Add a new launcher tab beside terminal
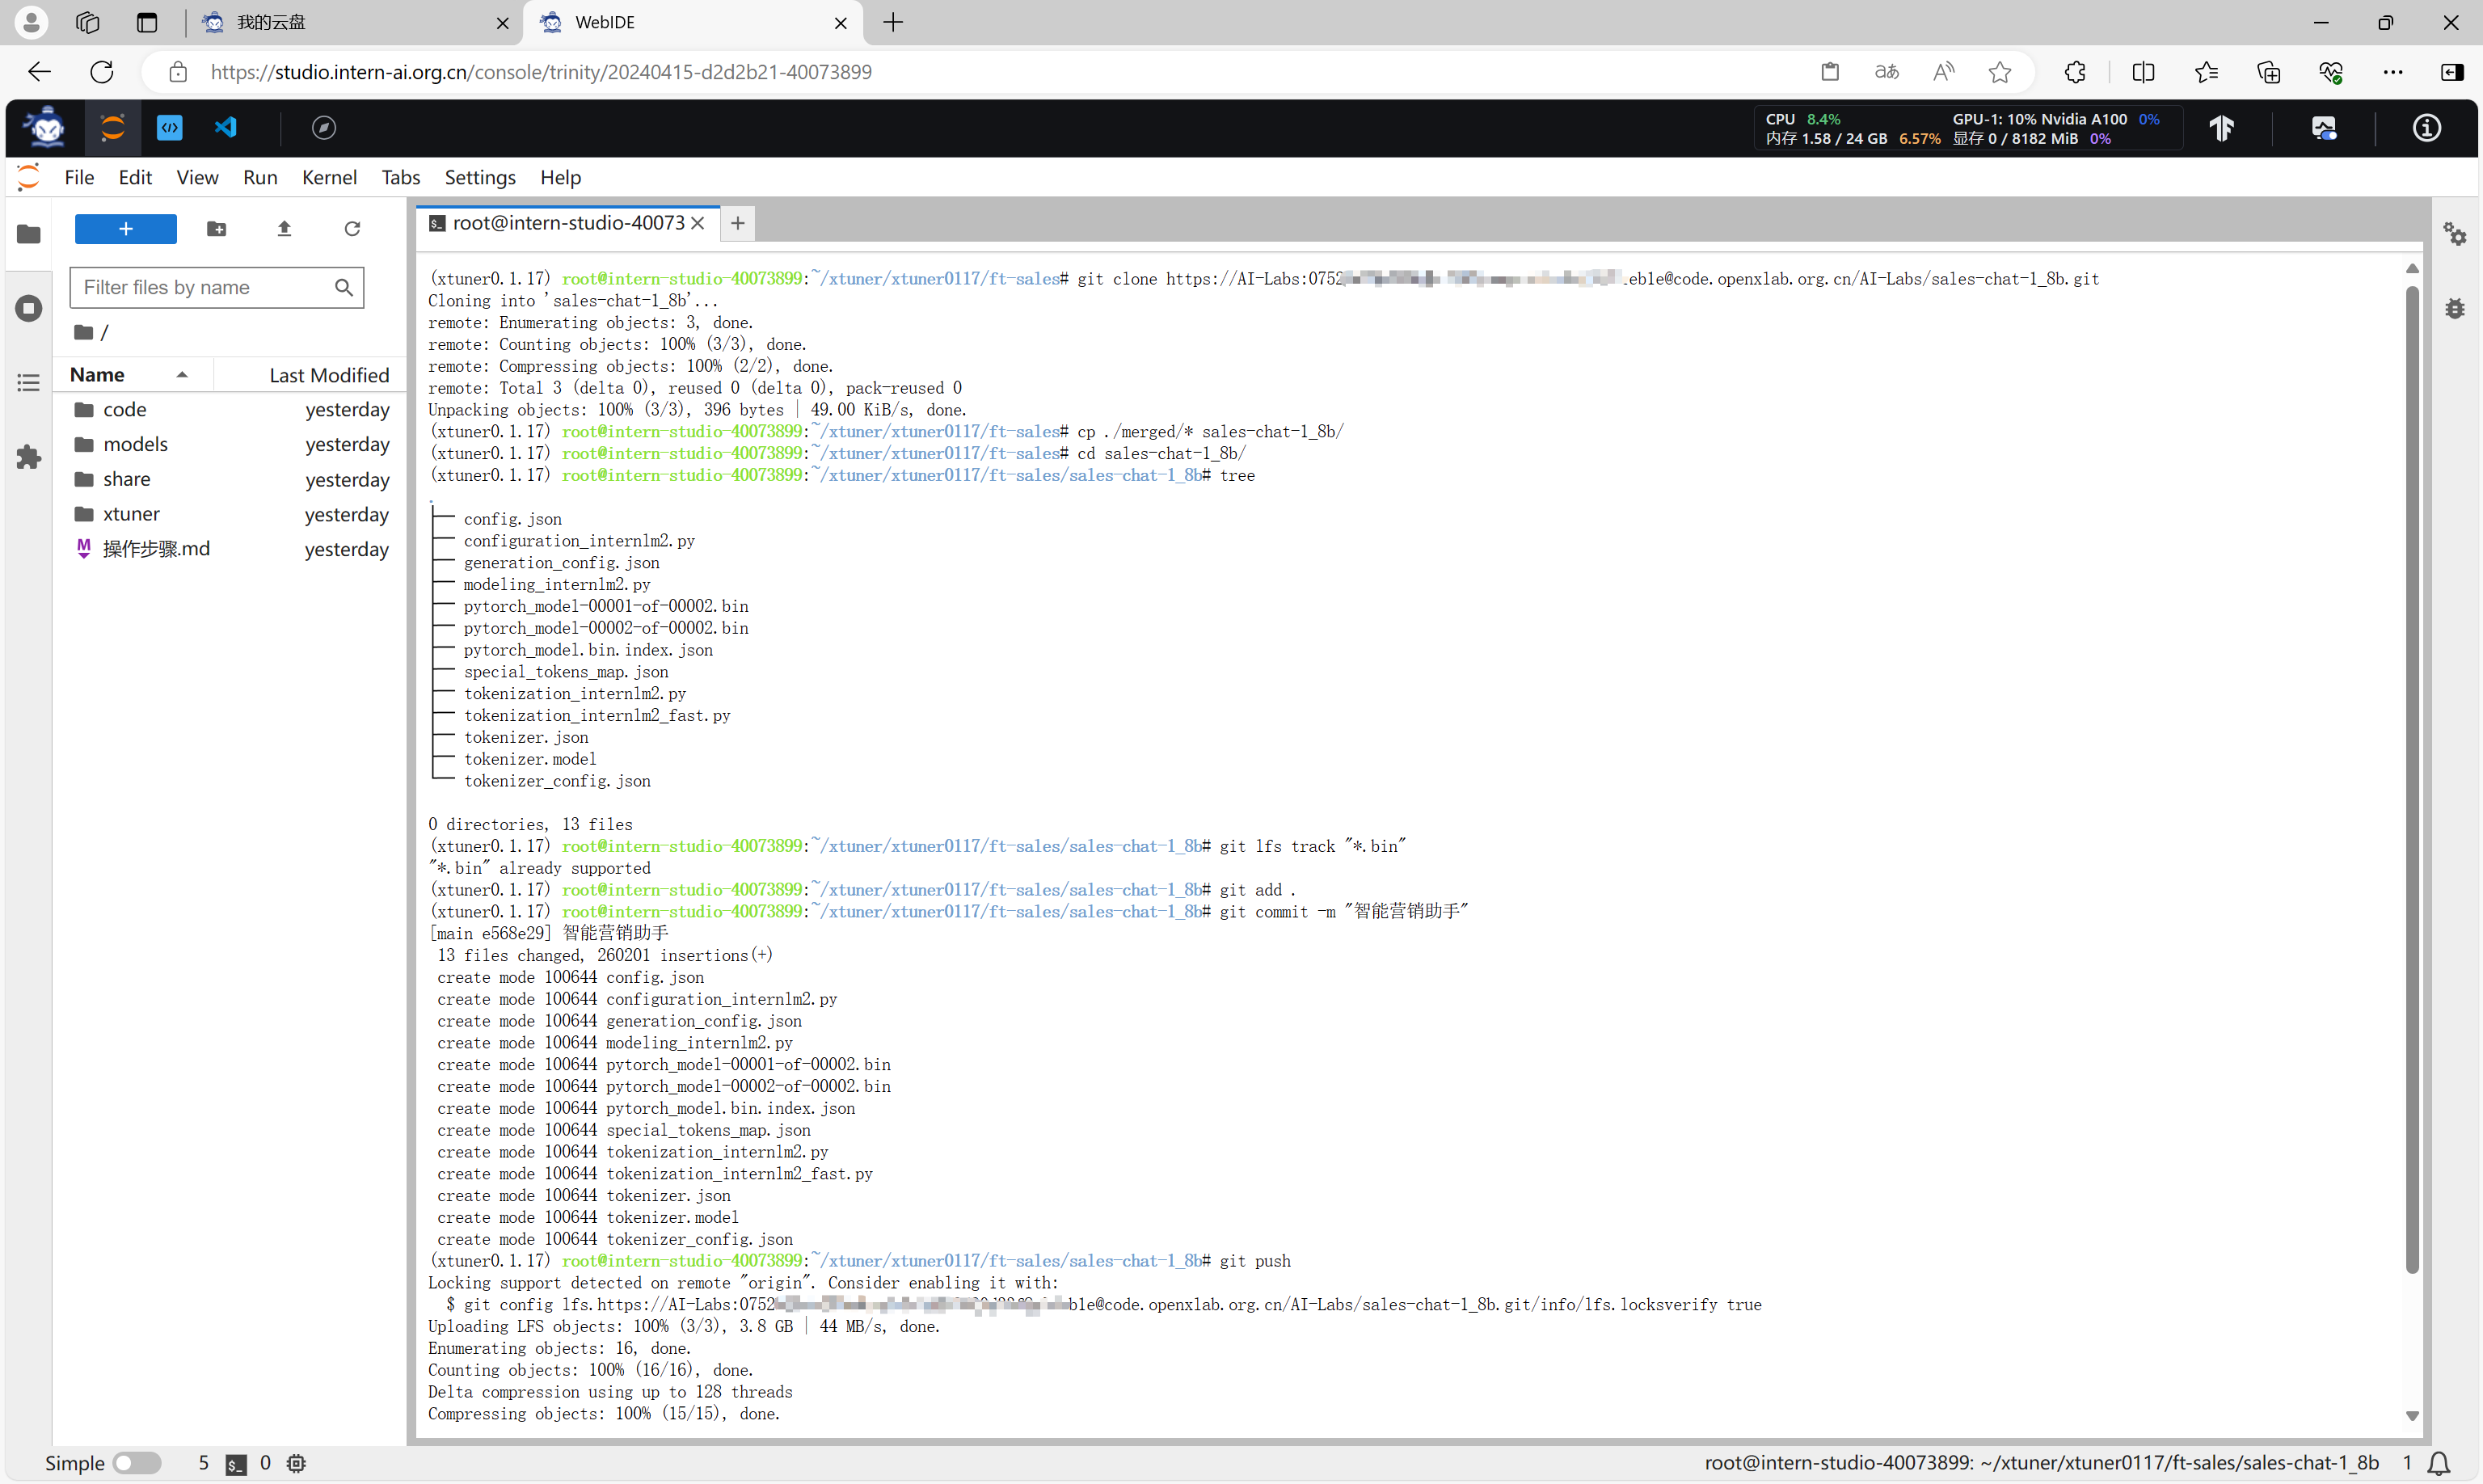Viewport: 2483px width, 1484px height. click(738, 223)
